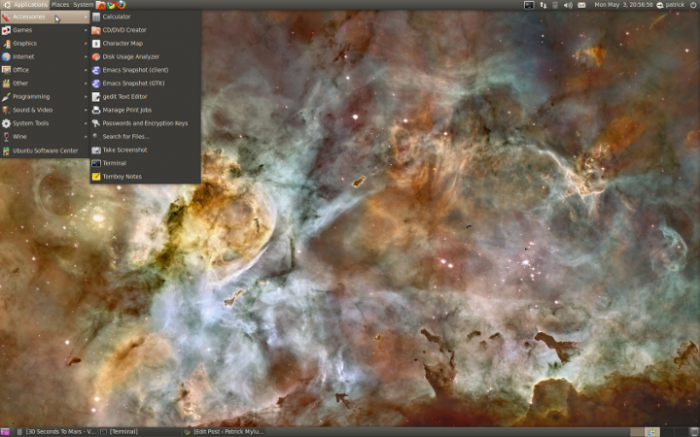This screenshot has width=700, height=437.
Task: Click the power session icon at panel end
Action: pyautogui.click(x=693, y=5)
